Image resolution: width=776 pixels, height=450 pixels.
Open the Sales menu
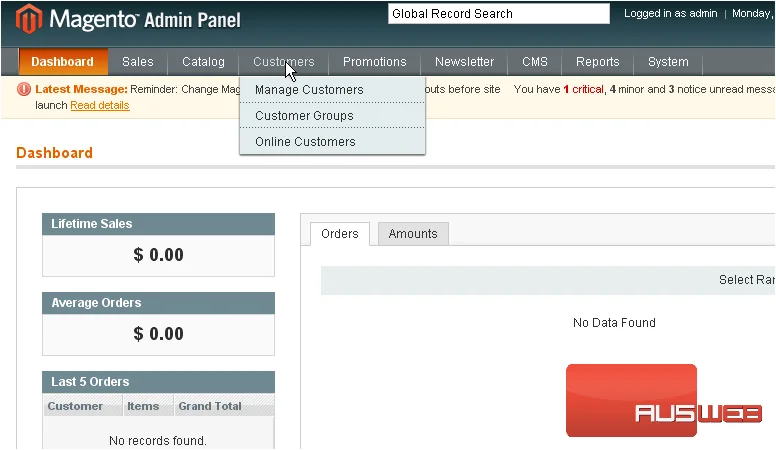(138, 62)
